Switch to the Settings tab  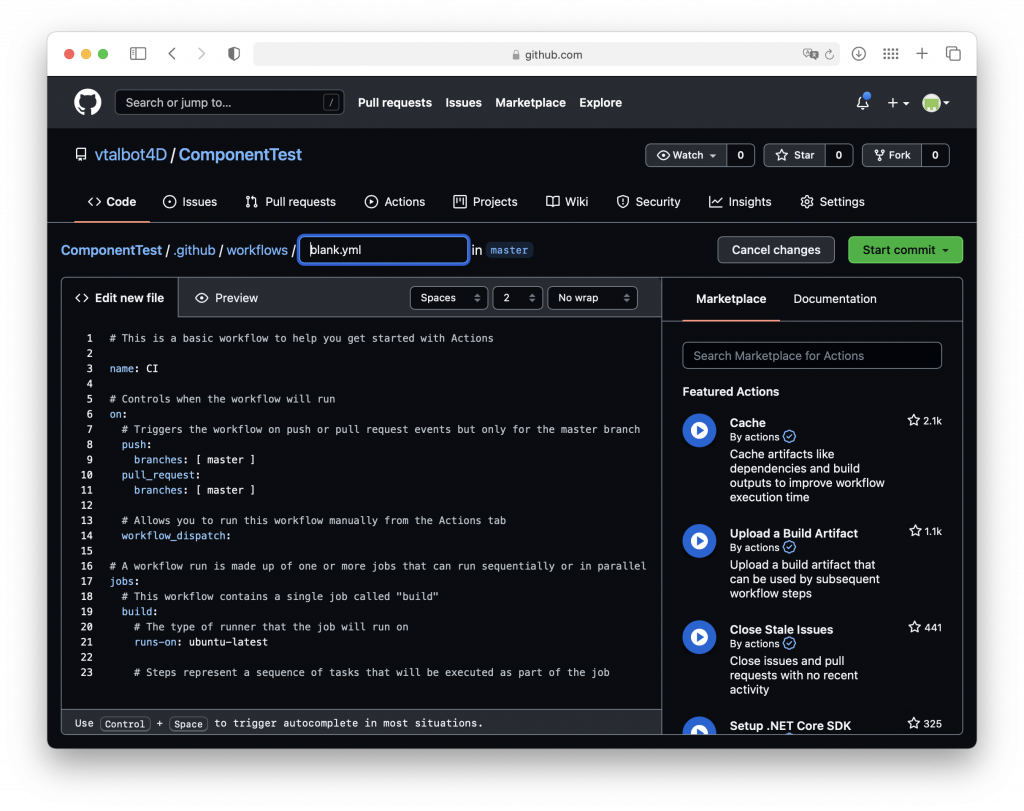coord(832,202)
